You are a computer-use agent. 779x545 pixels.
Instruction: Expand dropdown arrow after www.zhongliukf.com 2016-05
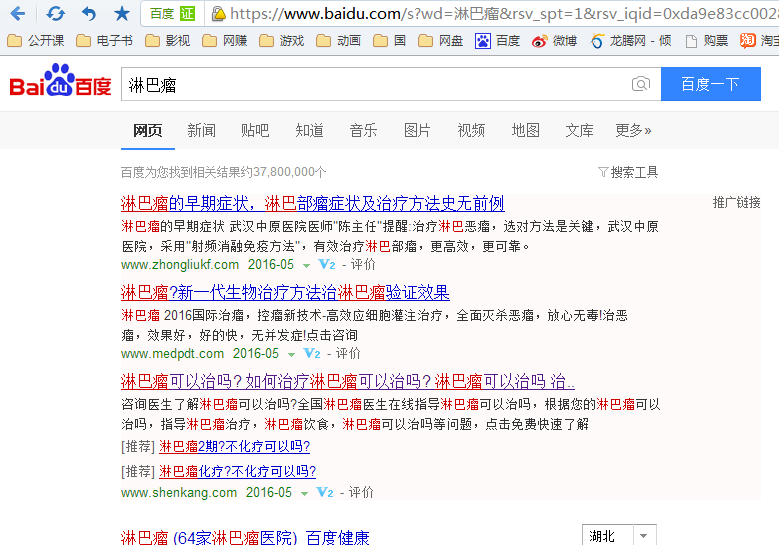click(307, 266)
